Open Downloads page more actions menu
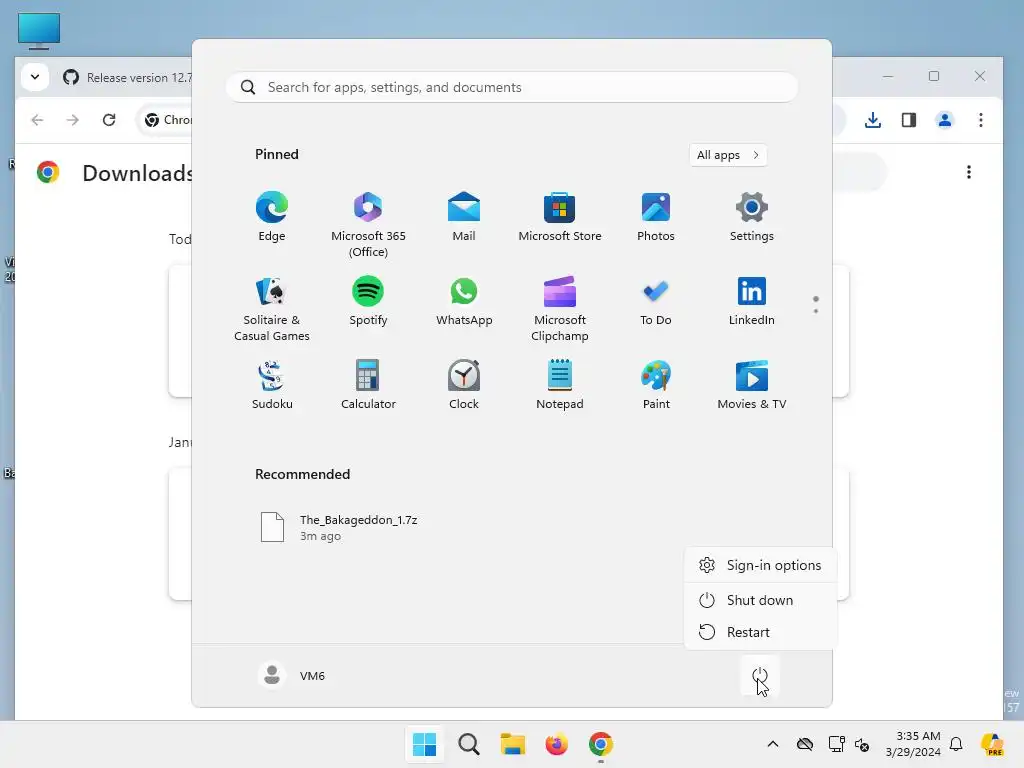 [x=968, y=172]
